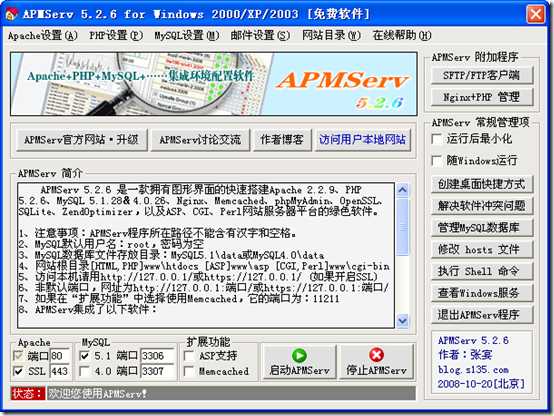Viewport: 554px width, 416px height.
Task: Toggle the MySQL 4.0 checkbox
Action: point(84,371)
